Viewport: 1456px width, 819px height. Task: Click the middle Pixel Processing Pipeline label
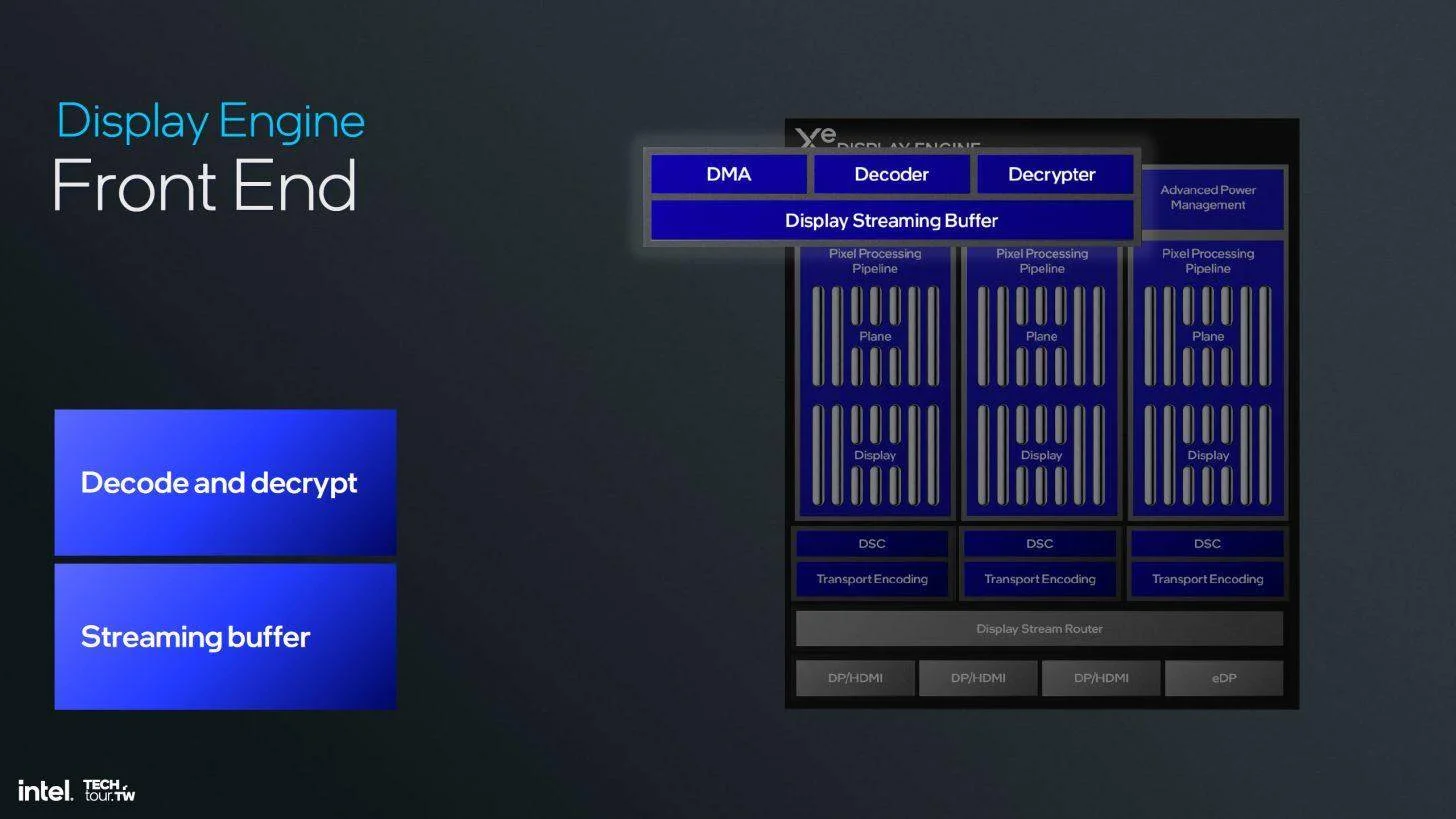(1041, 261)
